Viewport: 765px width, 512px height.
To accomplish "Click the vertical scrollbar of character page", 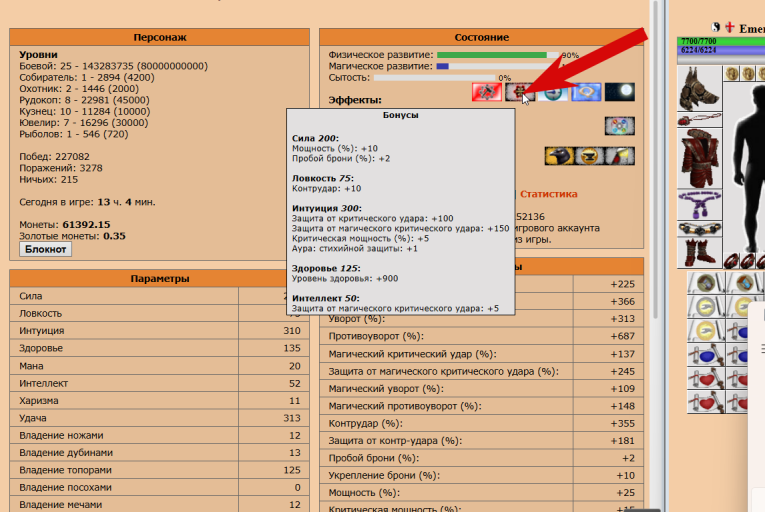I will 655,161.
